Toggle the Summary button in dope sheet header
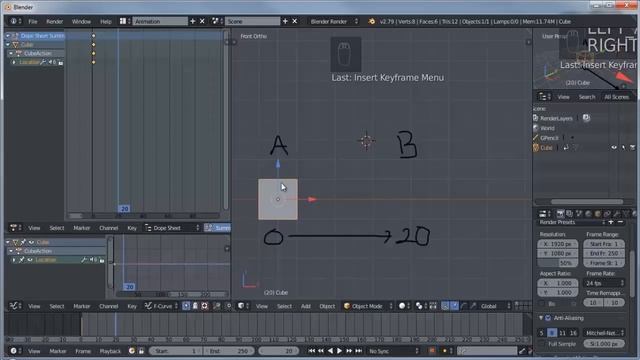Screen dimensions: 640x360 click(218, 228)
